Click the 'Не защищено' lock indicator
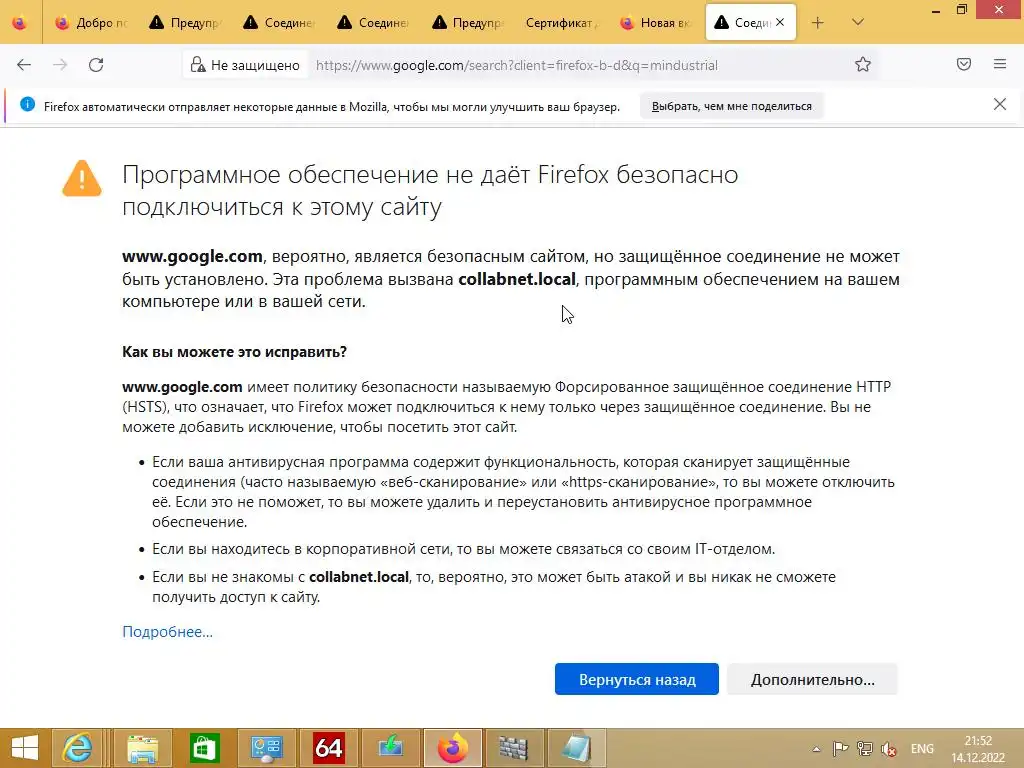Screen dimensions: 1024x768 coord(245,65)
